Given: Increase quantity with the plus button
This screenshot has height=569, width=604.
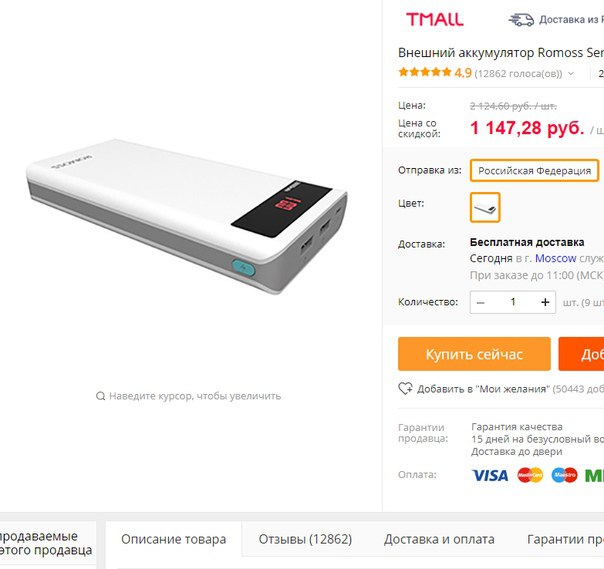Looking at the screenshot, I should tap(545, 302).
